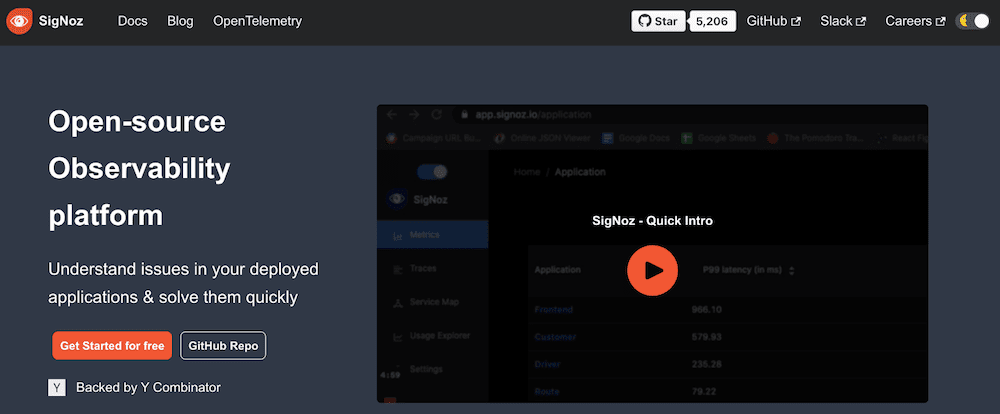This screenshot has width=1000, height=414.
Task: Toggle the dark/light mode switch
Action: click(x=971, y=21)
